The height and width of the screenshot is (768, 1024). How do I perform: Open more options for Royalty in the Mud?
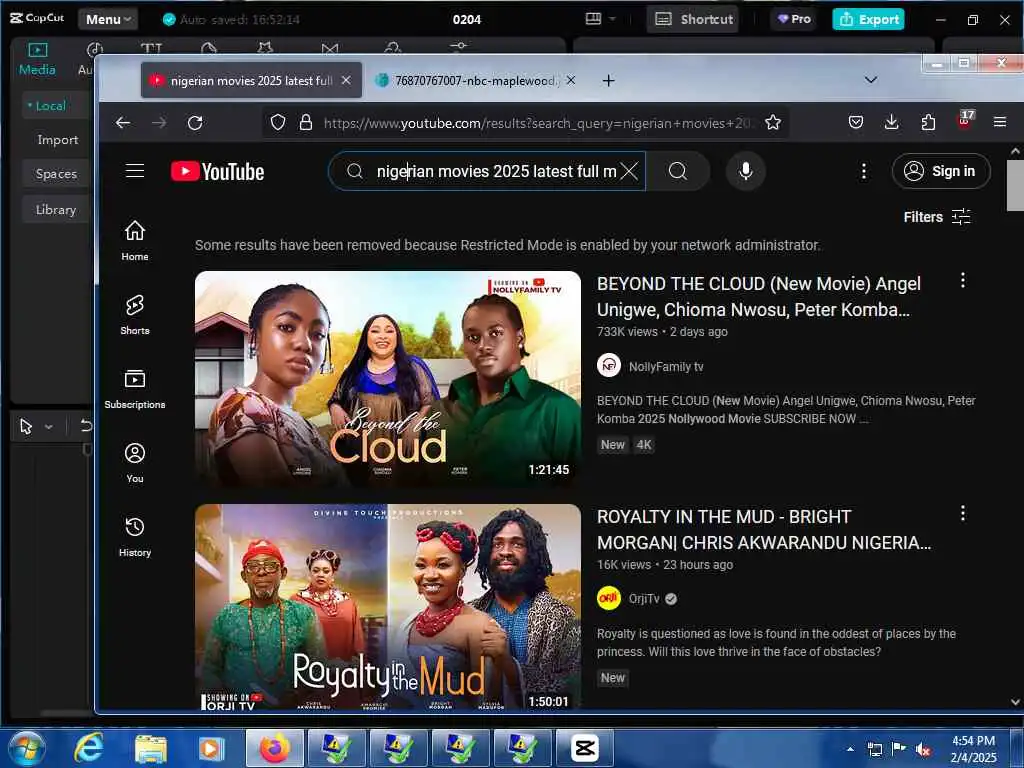(x=963, y=513)
